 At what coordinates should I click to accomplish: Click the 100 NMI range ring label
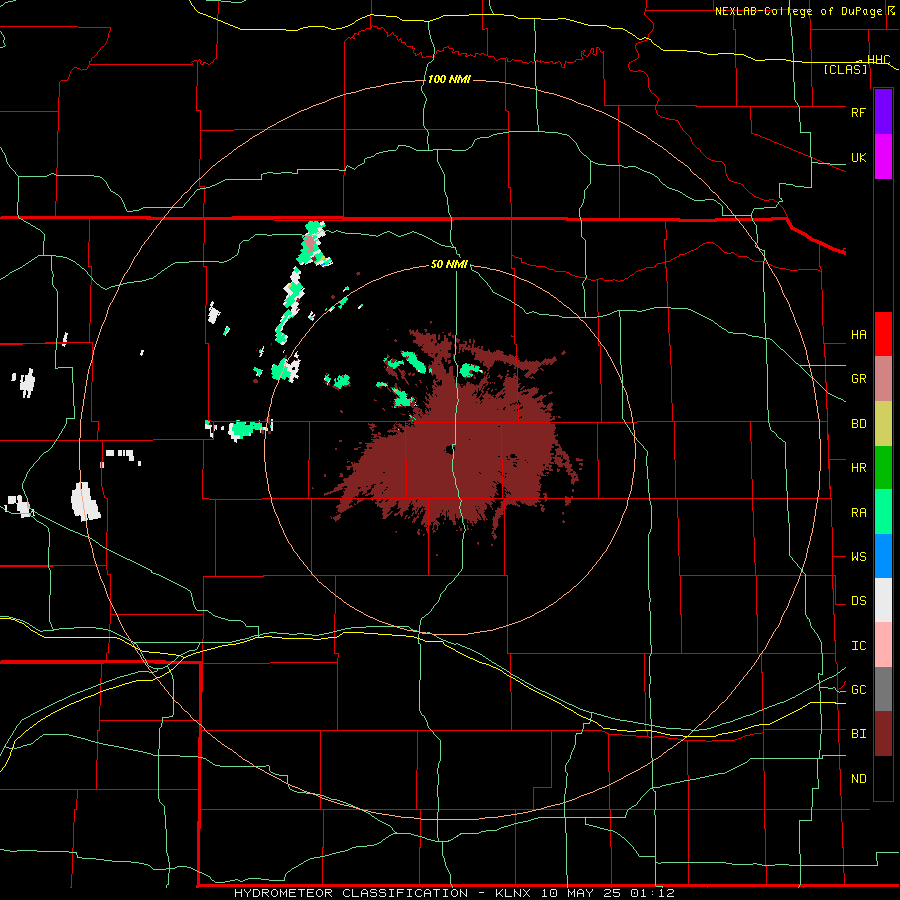pyautogui.click(x=449, y=79)
